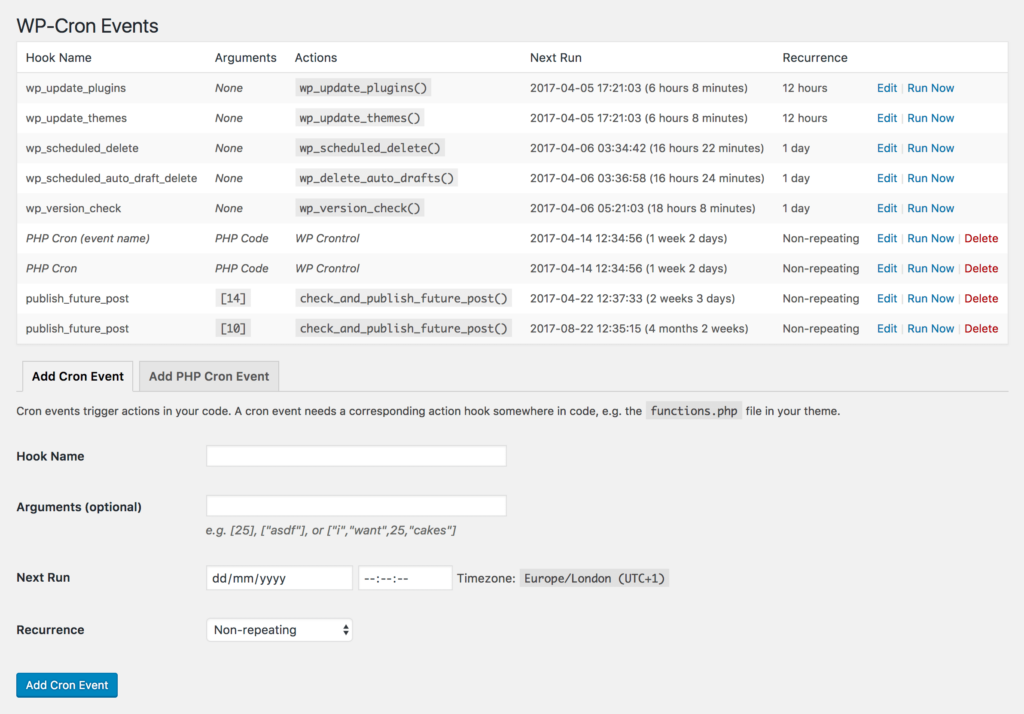
Task: Open the Recurrence dropdown
Action: 278,630
